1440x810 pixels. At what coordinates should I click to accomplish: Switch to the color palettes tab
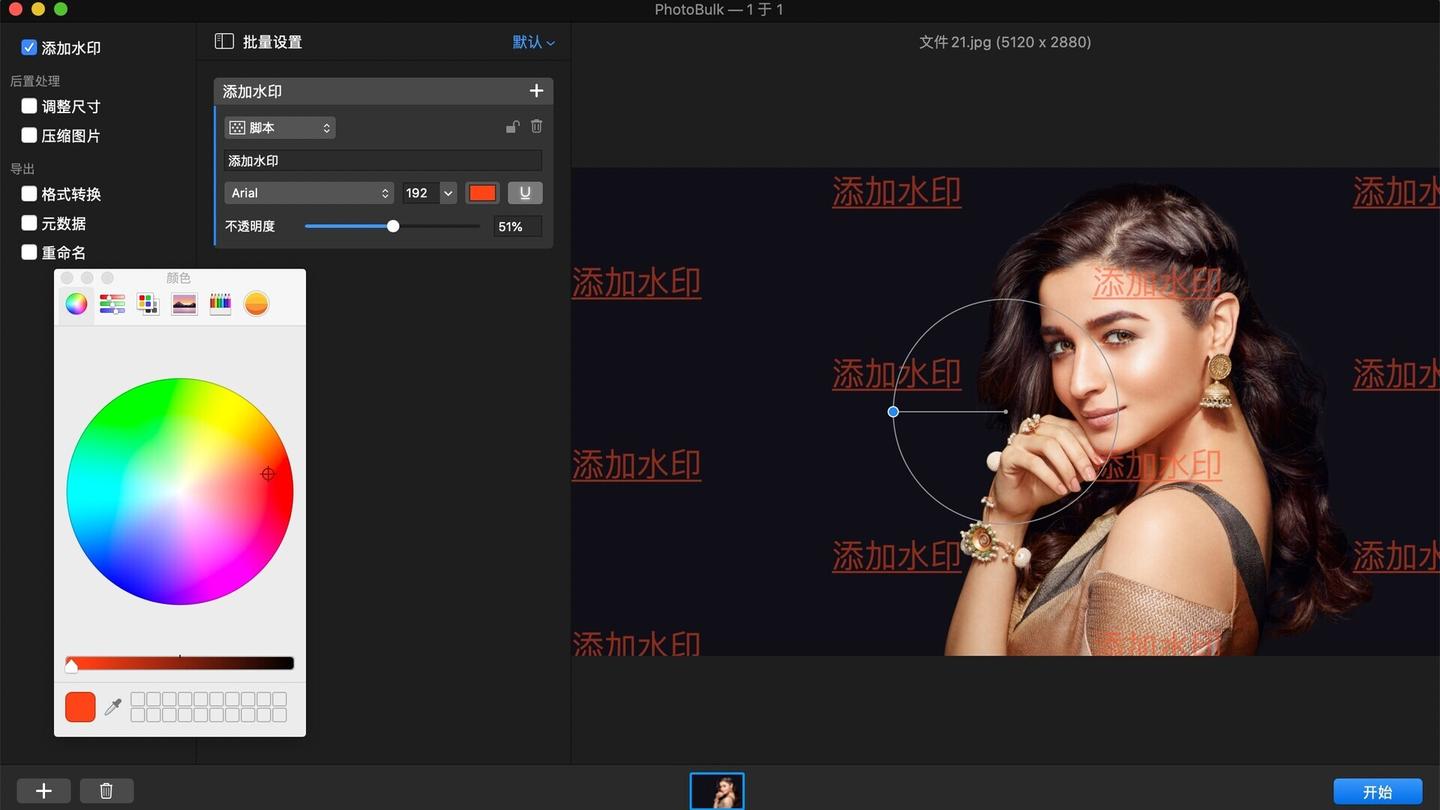click(148, 304)
